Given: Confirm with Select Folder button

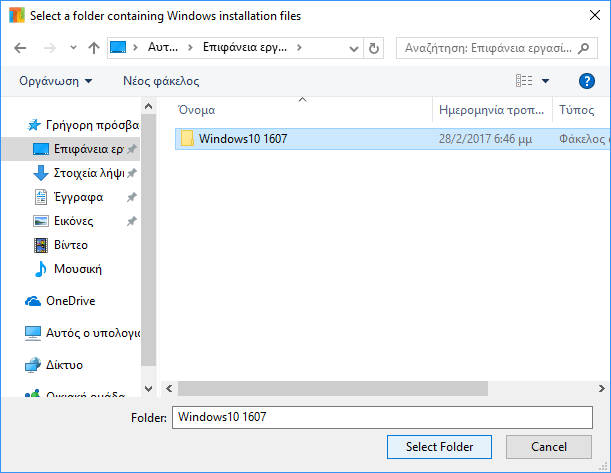Looking at the screenshot, I should tap(439, 447).
